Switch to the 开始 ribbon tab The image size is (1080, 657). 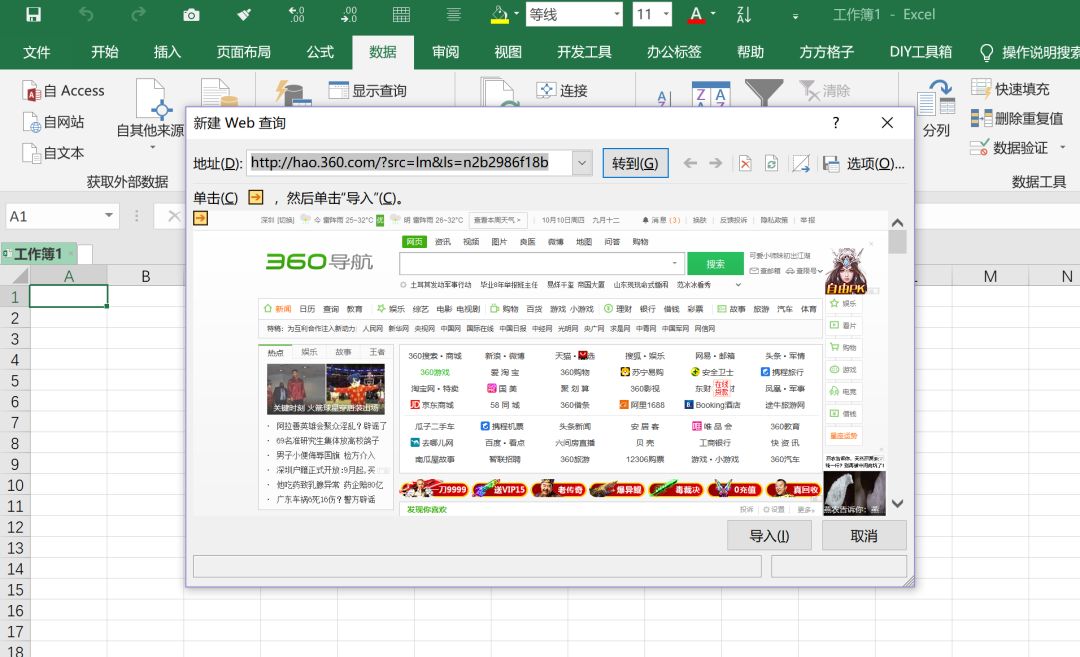(105, 52)
